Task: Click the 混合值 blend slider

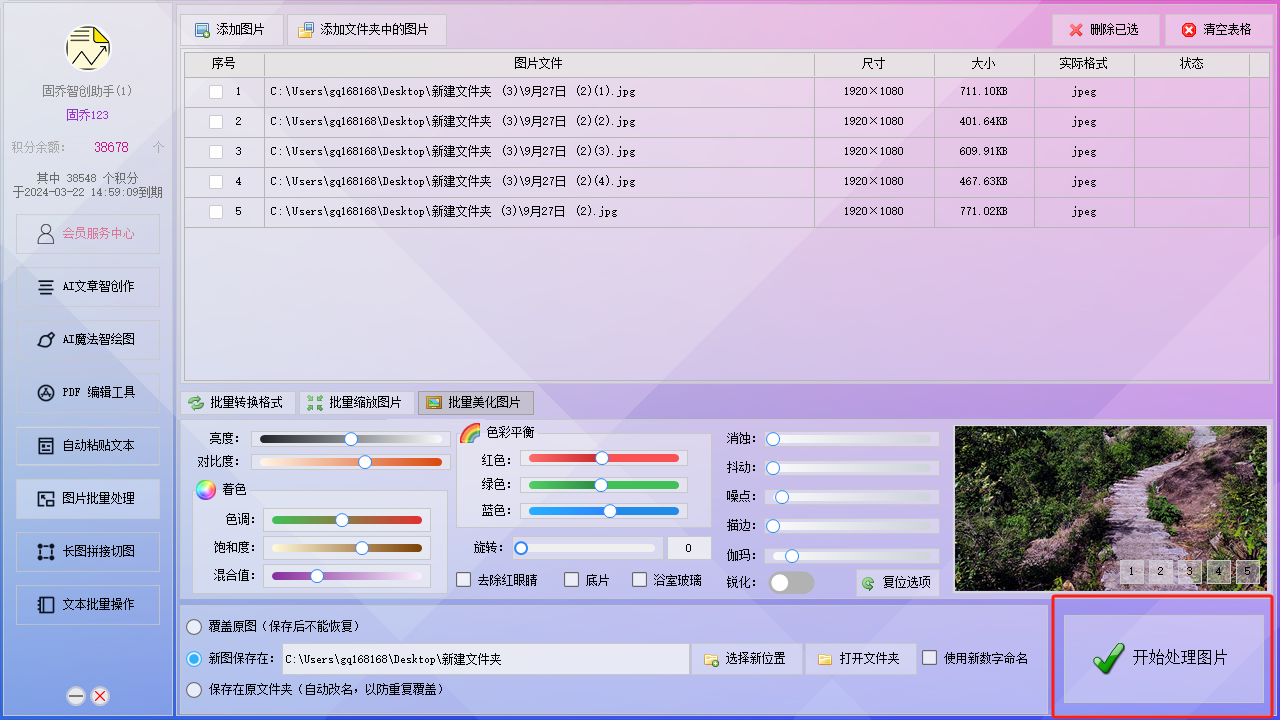Action: tap(347, 576)
